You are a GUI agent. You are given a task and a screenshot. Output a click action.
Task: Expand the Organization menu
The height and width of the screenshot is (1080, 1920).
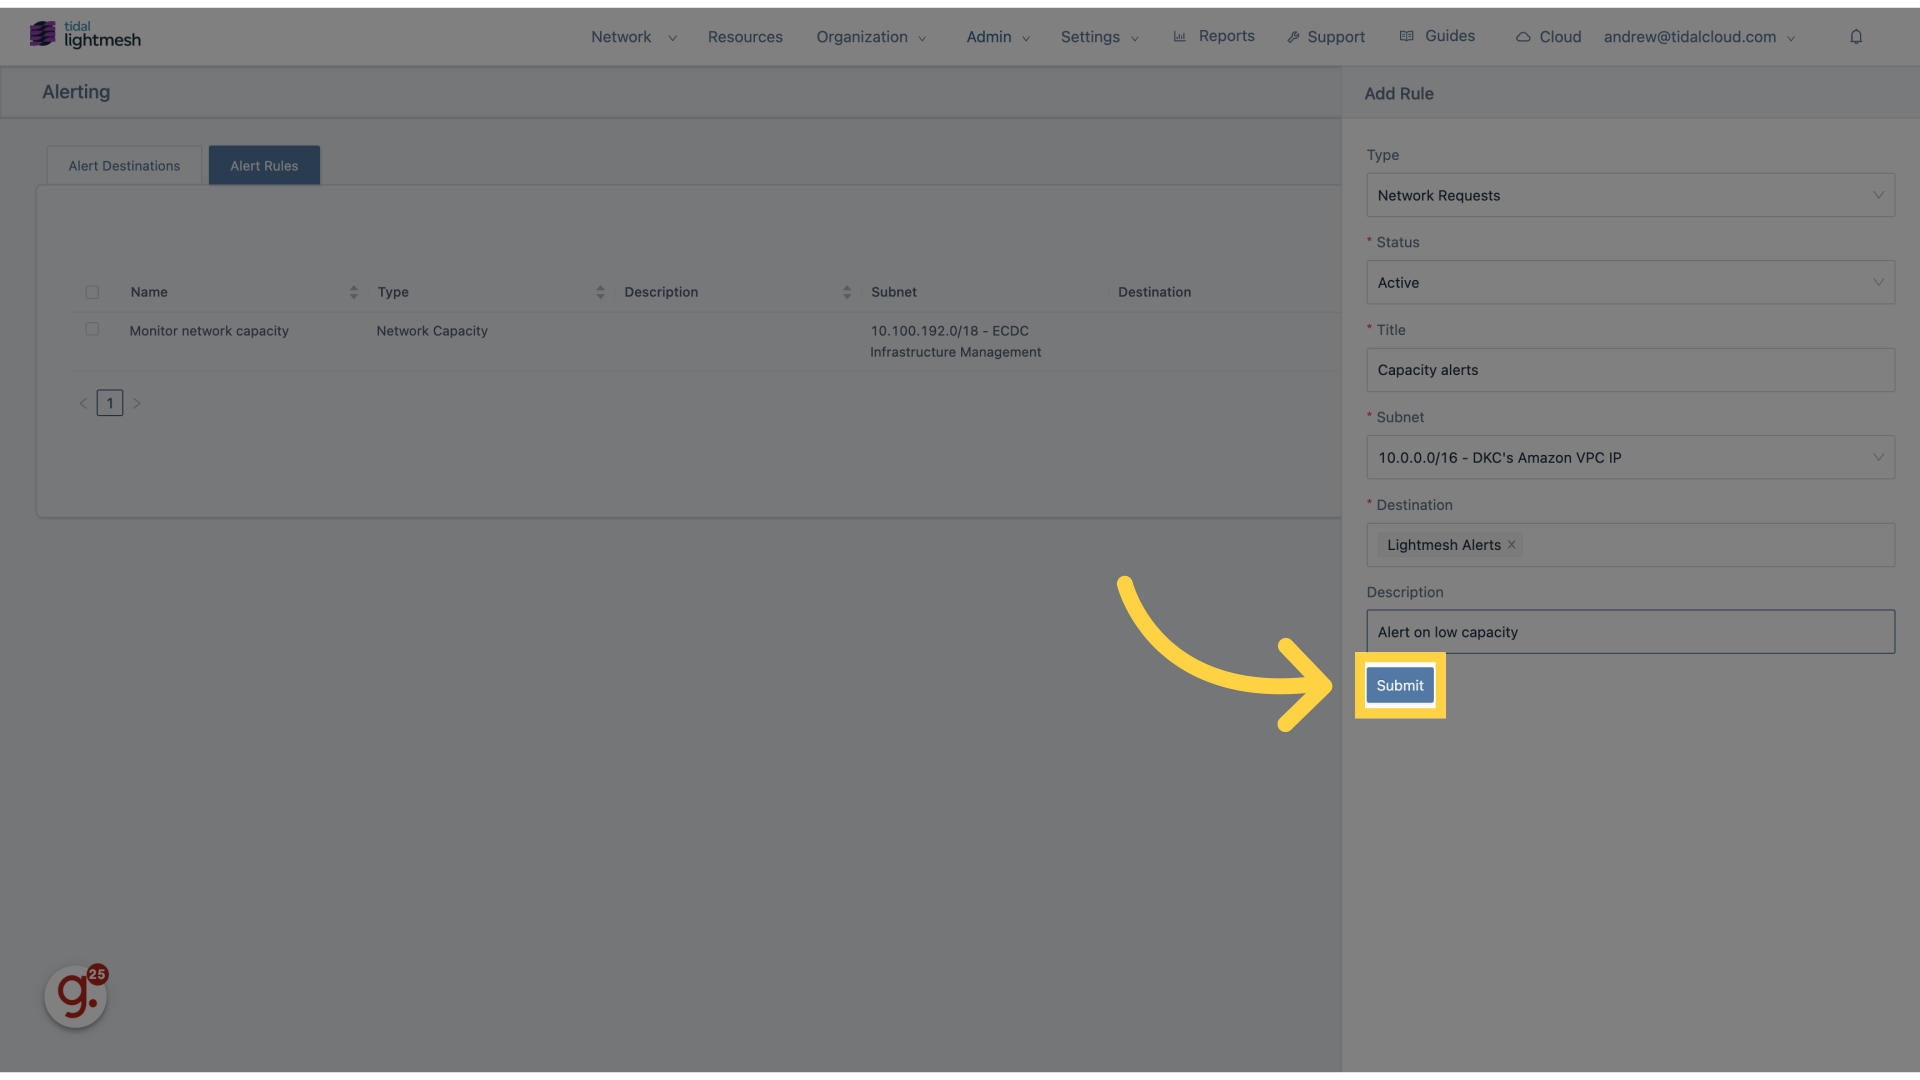point(871,37)
